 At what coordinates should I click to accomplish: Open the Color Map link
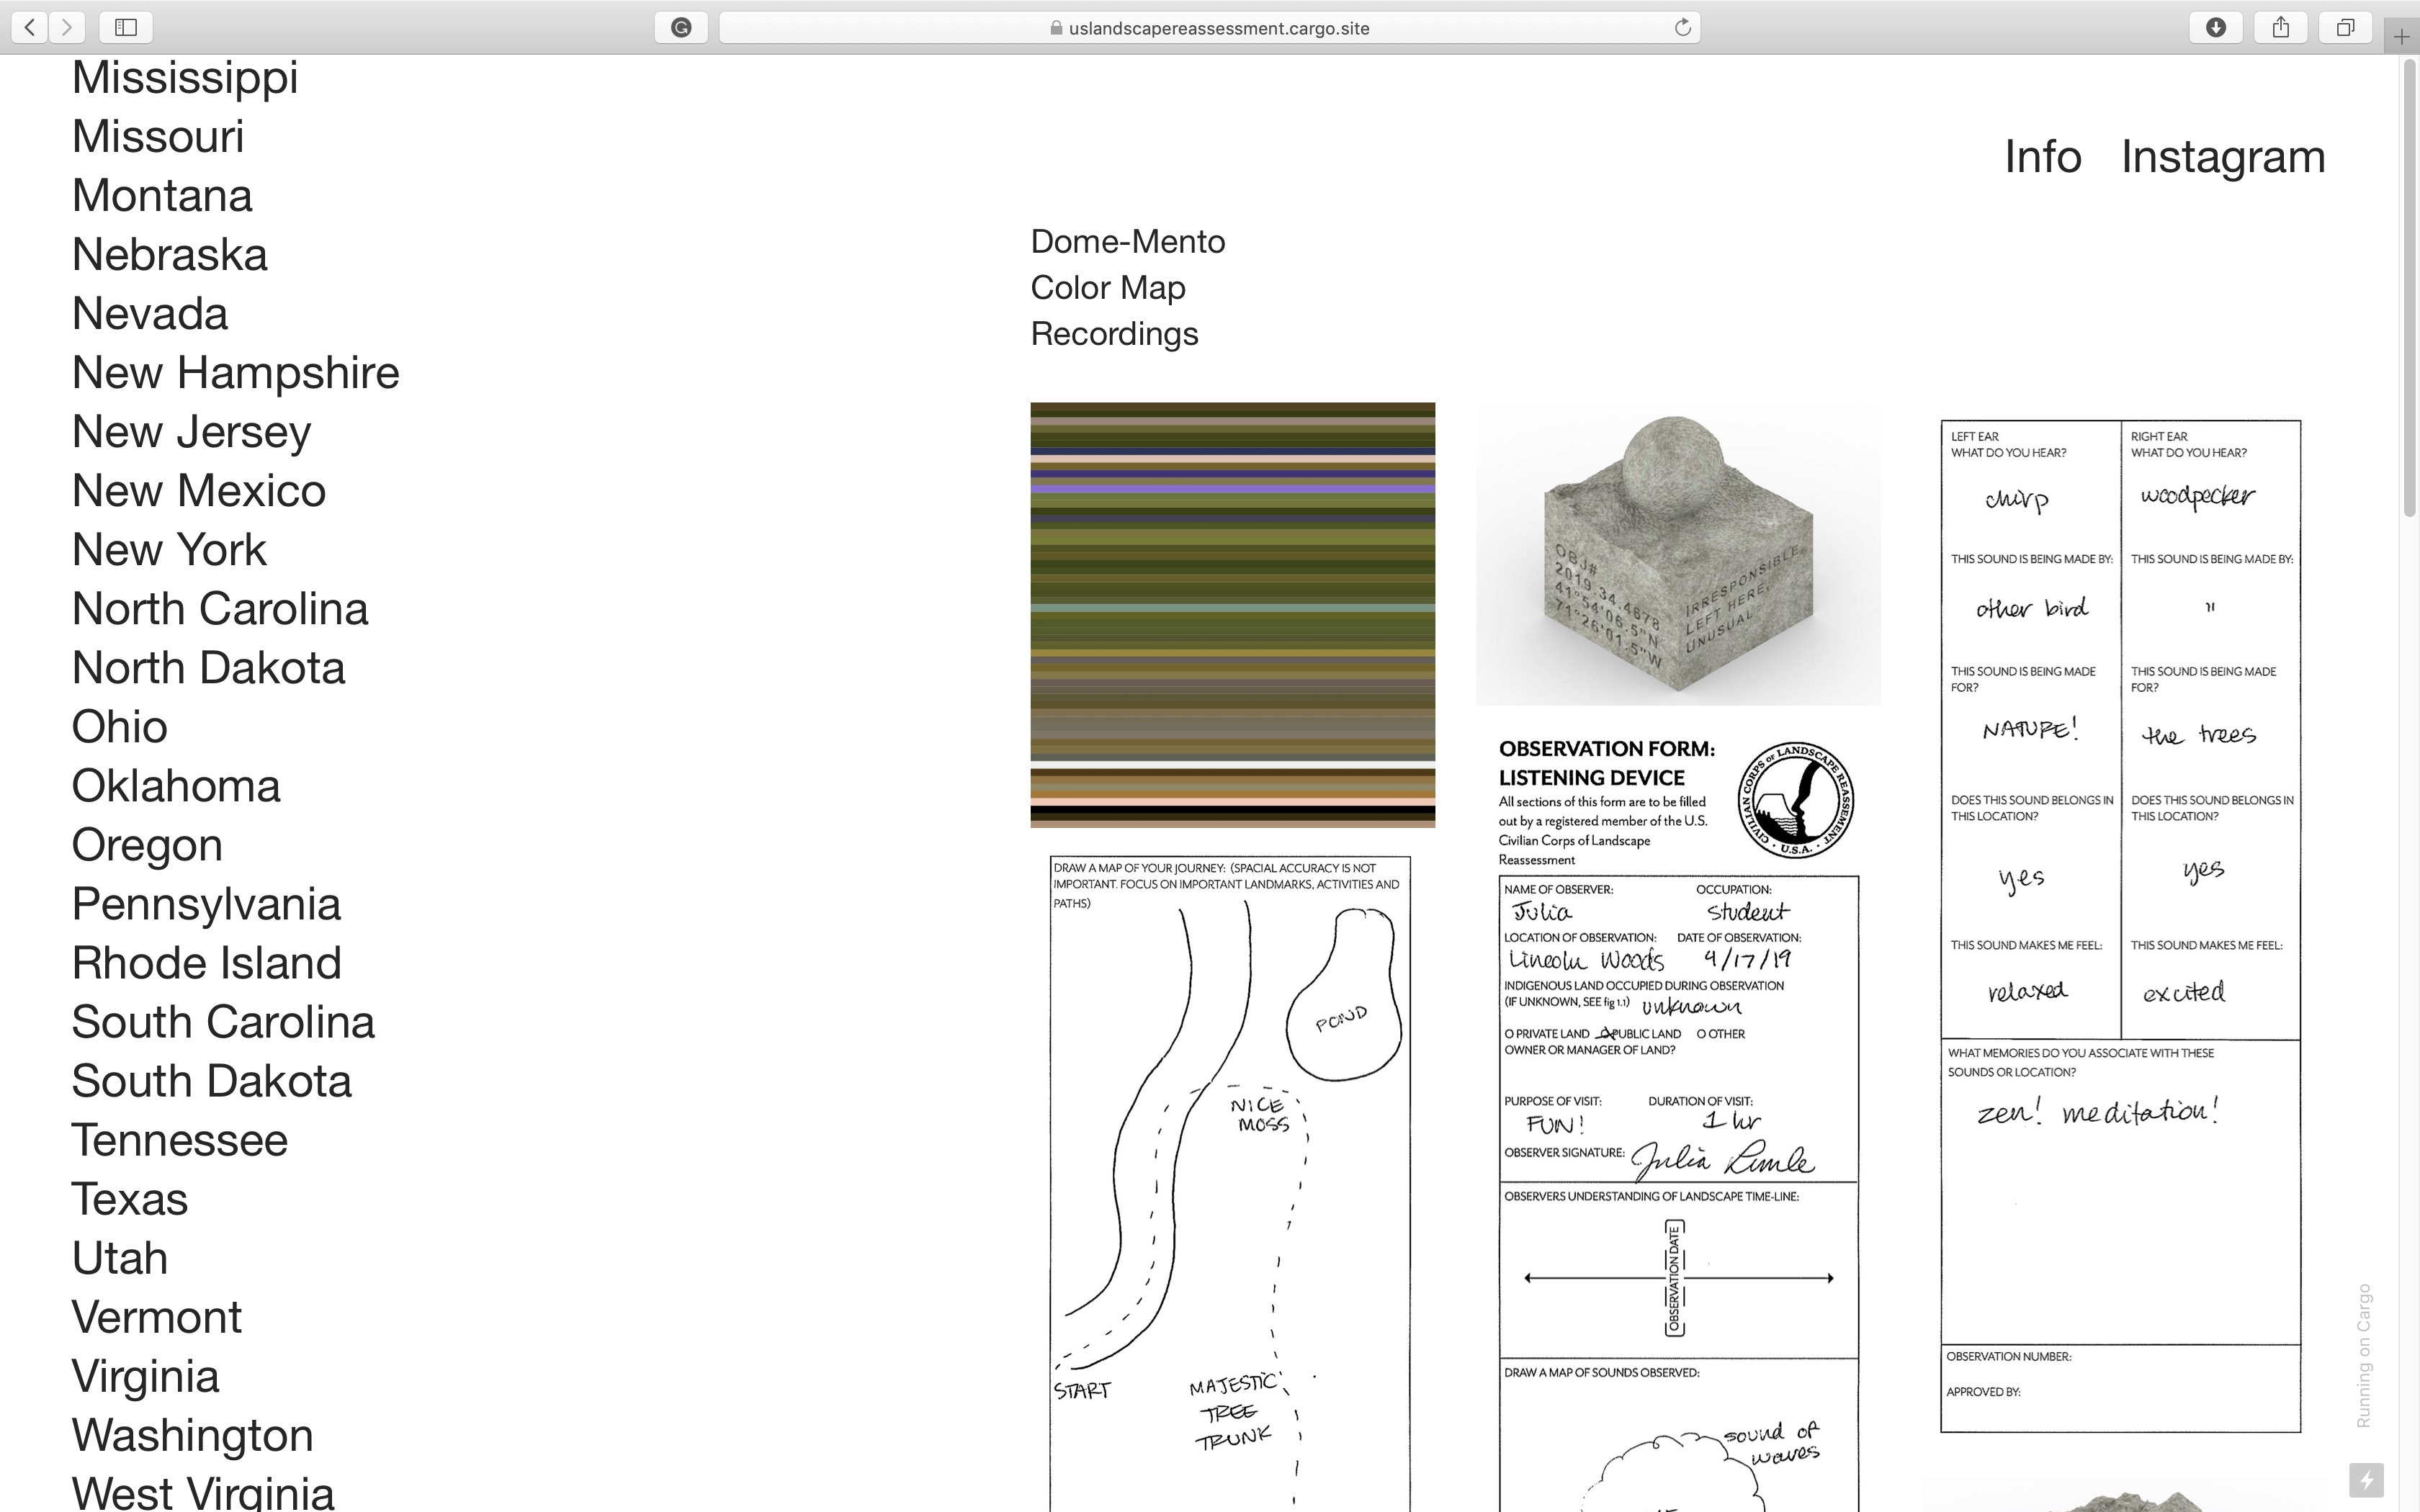[1107, 288]
